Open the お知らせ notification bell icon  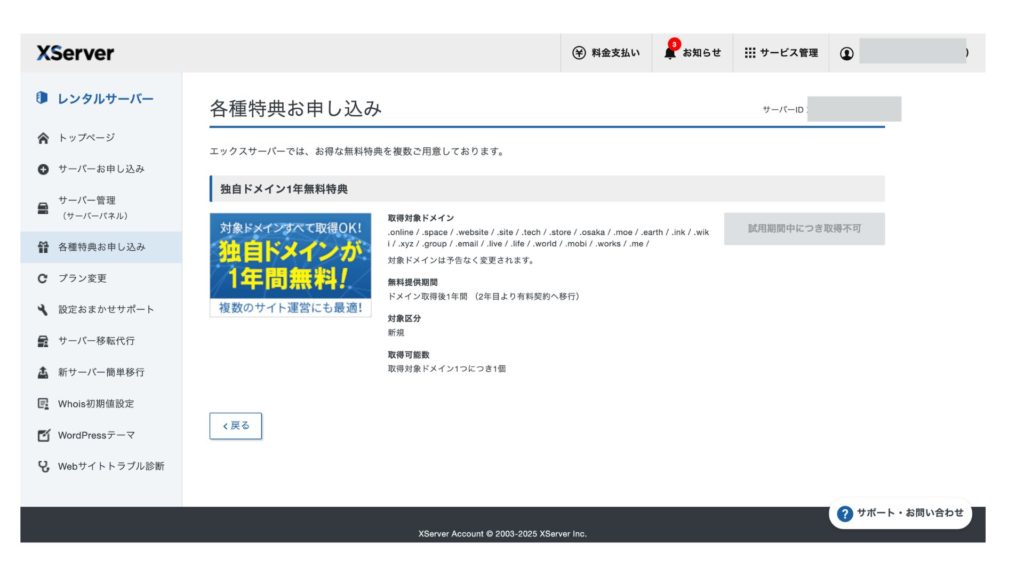click(x=669, y=53)
